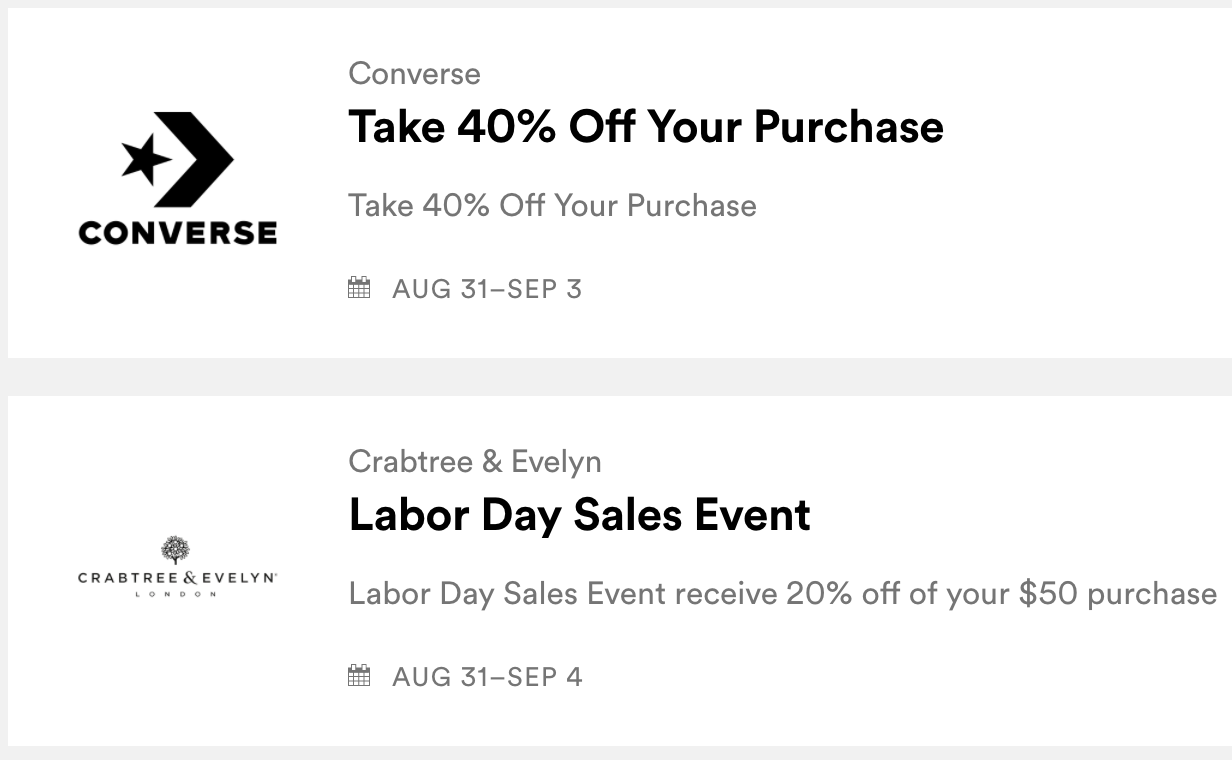Click the Crabtree & Evelyn tree emblem
Image resolution: width=1232 pixels, height=760 pixels.
[176, 549]
